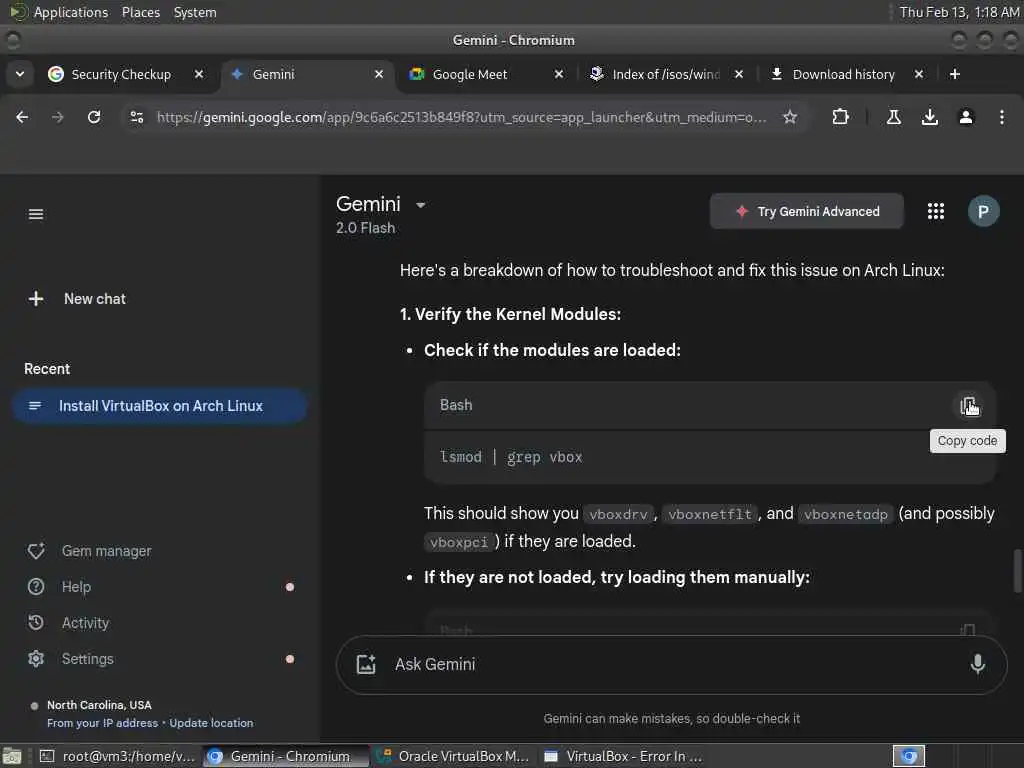Open the Applications menu
1024x768 pixels.
point(71,12)
